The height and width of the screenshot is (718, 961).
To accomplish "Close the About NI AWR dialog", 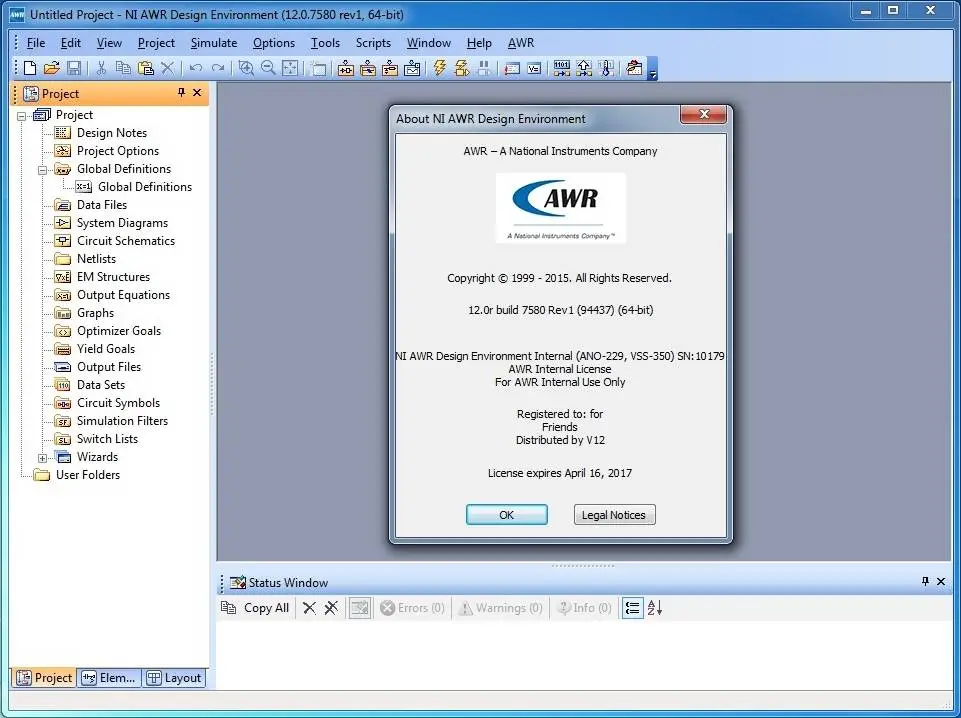I will [704, 115].
